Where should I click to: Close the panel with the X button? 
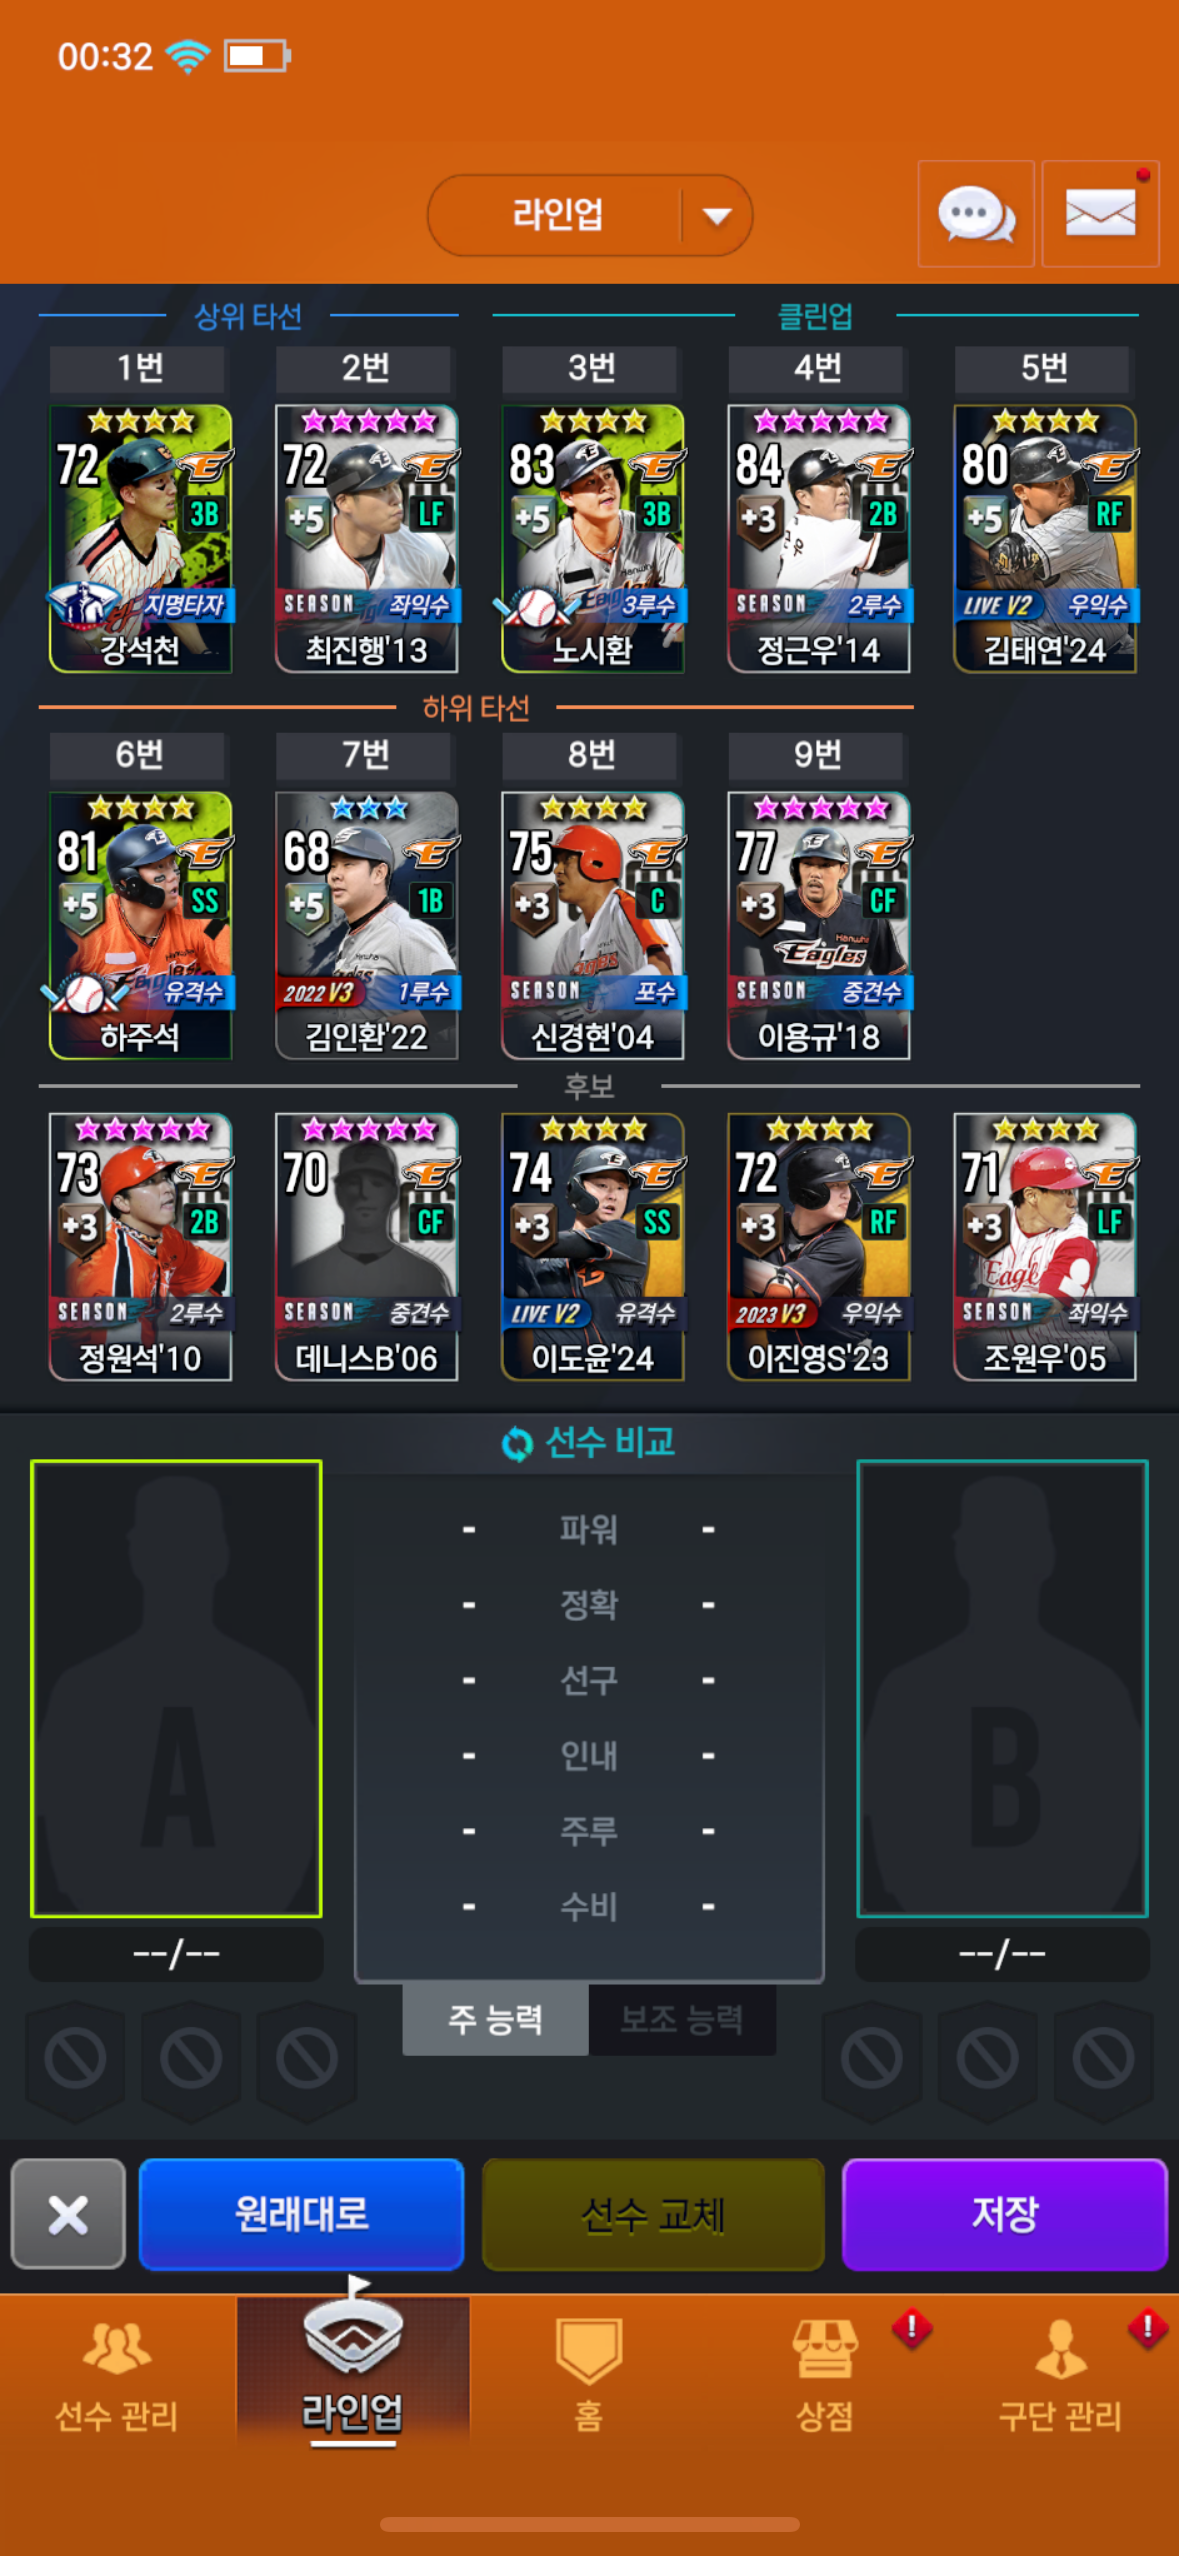click(68, 2214)
